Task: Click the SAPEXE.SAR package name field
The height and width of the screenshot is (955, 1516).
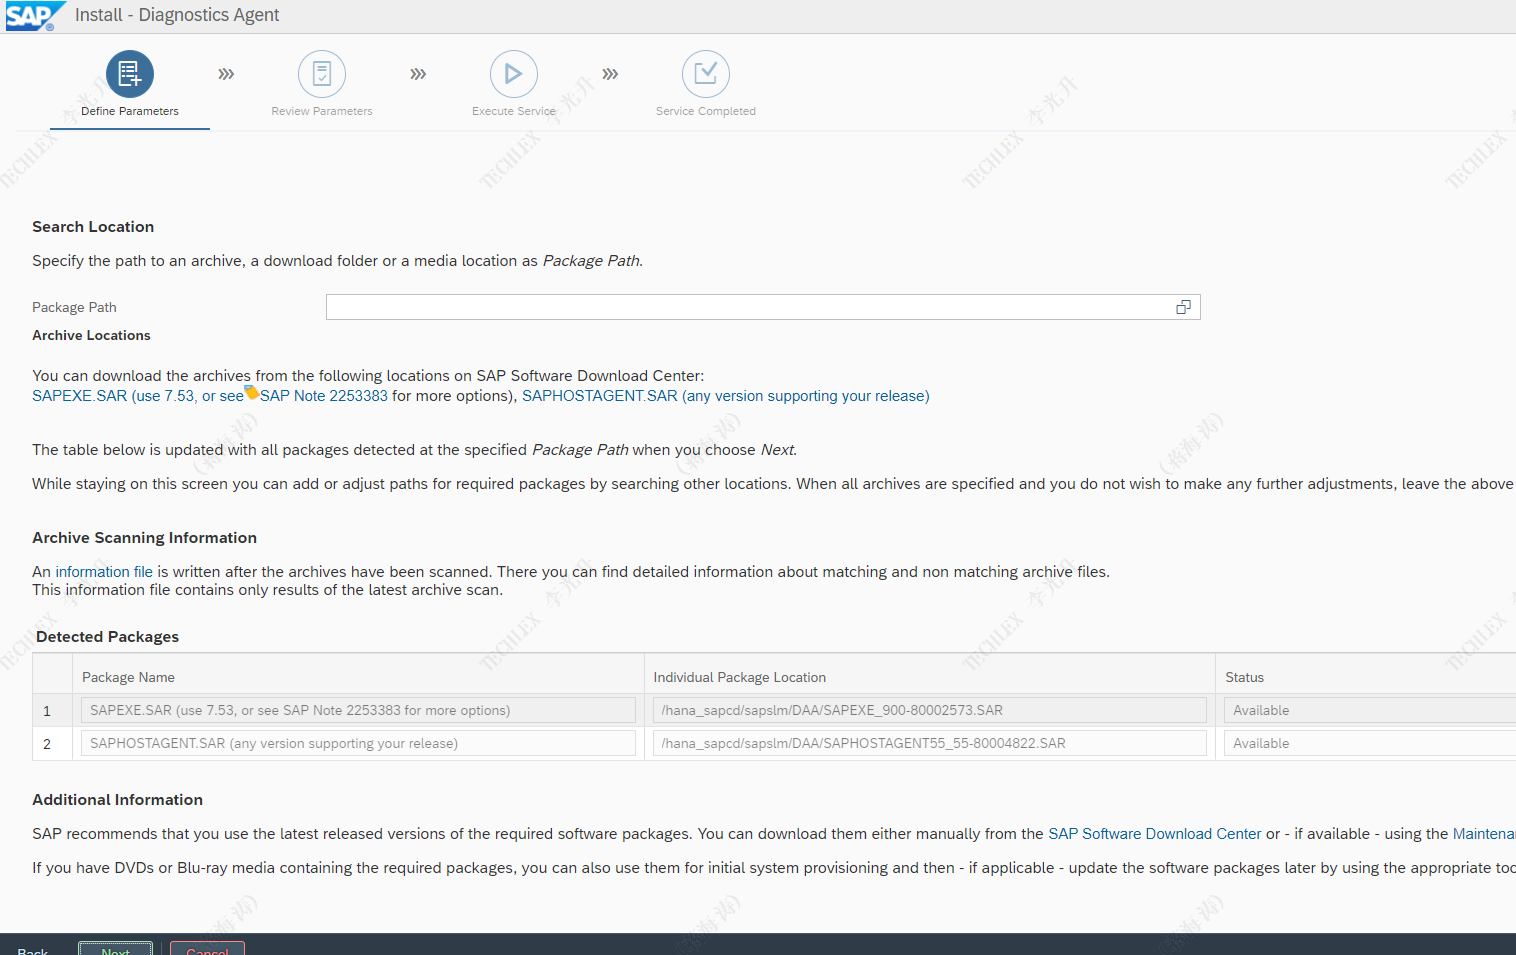Action: [358, 710]
